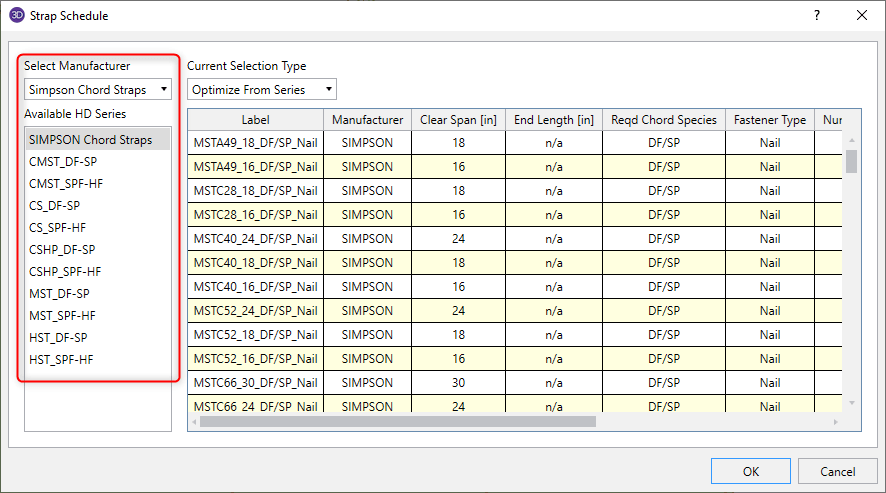Click the vertical scrollbar down arrow
This screenshot has height=493, width=886.
point(851,403)
